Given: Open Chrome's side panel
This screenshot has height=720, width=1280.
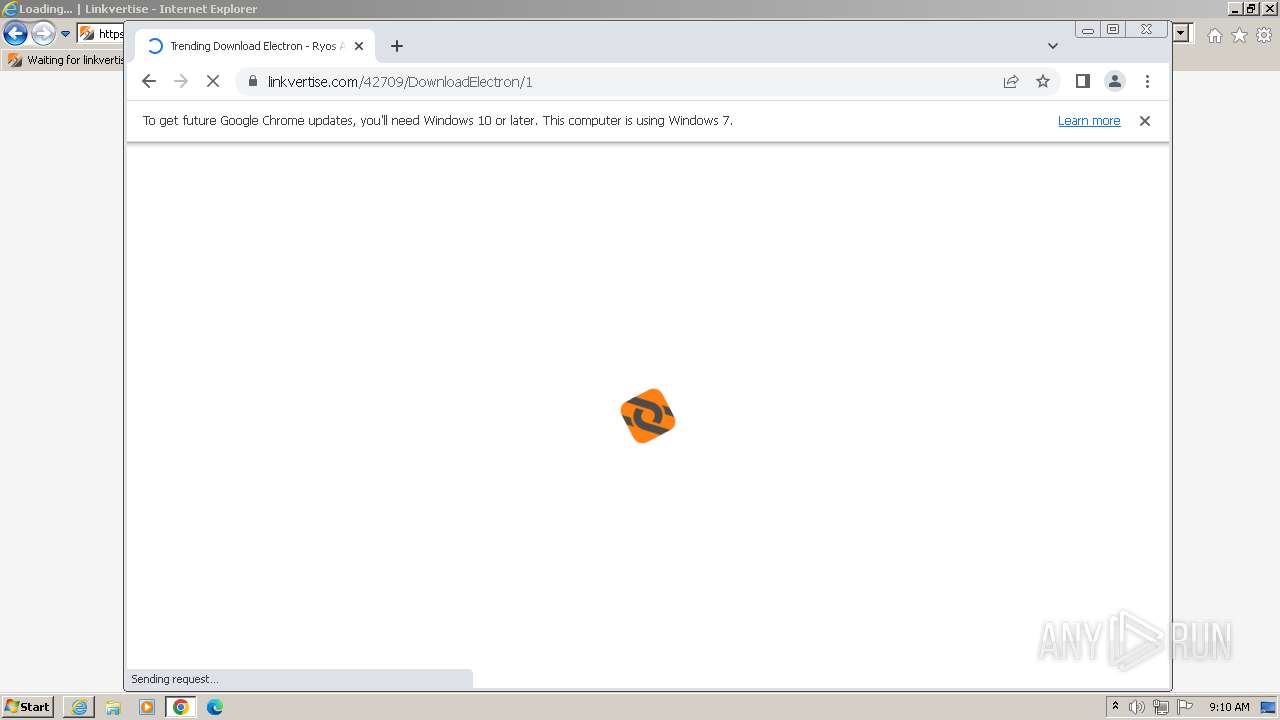Looking at the screenshot, I should 1082,81.
